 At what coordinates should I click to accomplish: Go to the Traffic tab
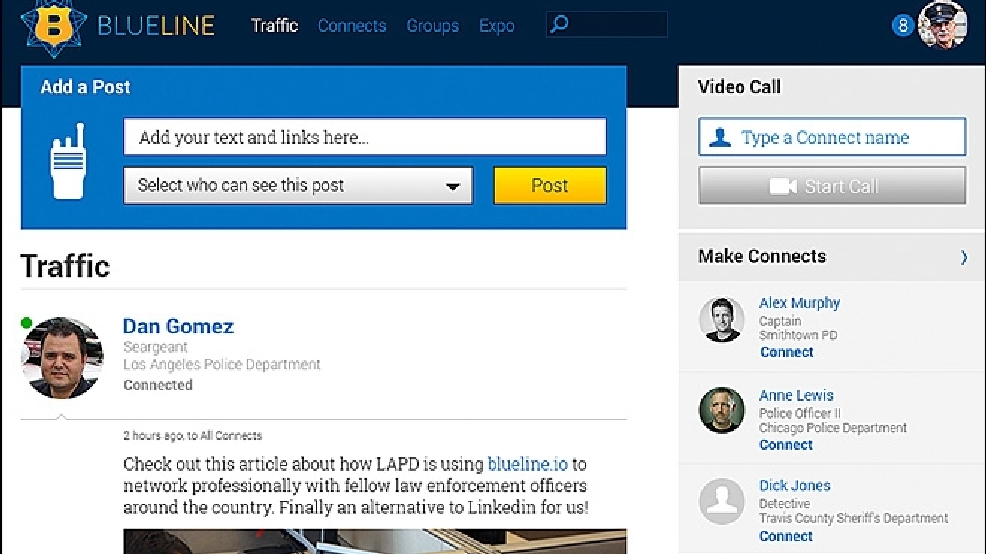coord(274,26)
